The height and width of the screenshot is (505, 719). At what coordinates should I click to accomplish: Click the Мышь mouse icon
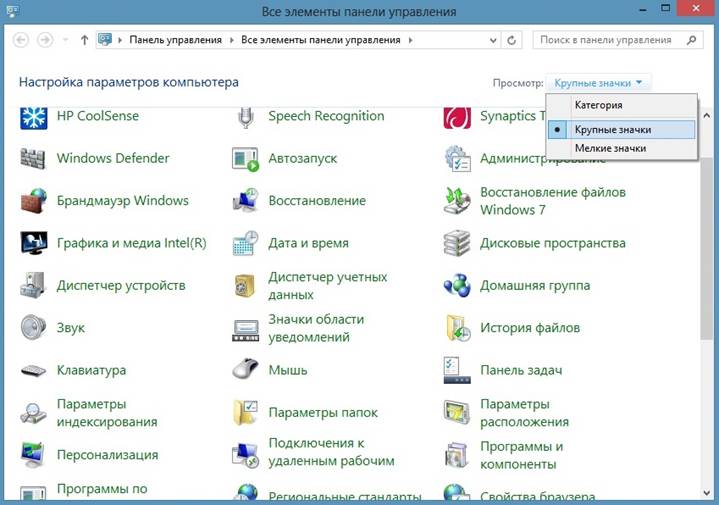pyautogui.click(x=245, y=369)
